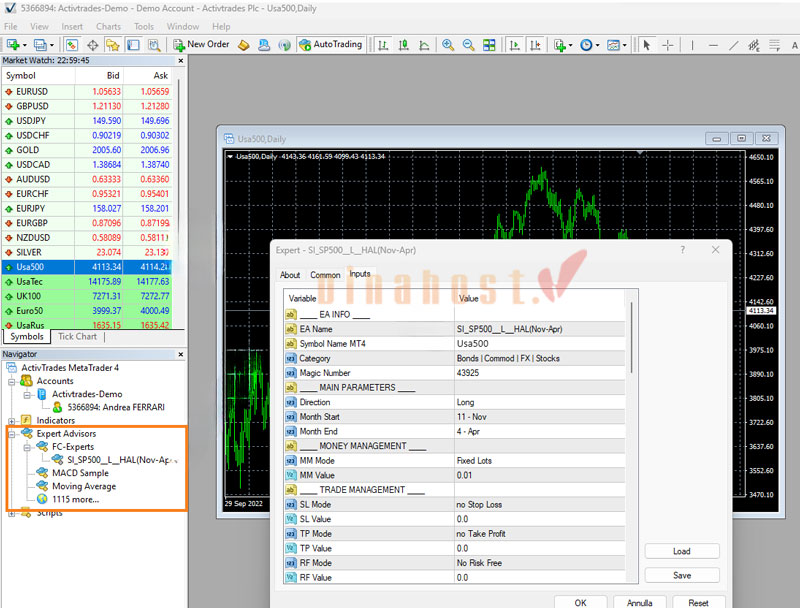Viewport: 800px width, 608px height.
Task: Tile chart windows using toolbar icon
Action: pos(489,45)
